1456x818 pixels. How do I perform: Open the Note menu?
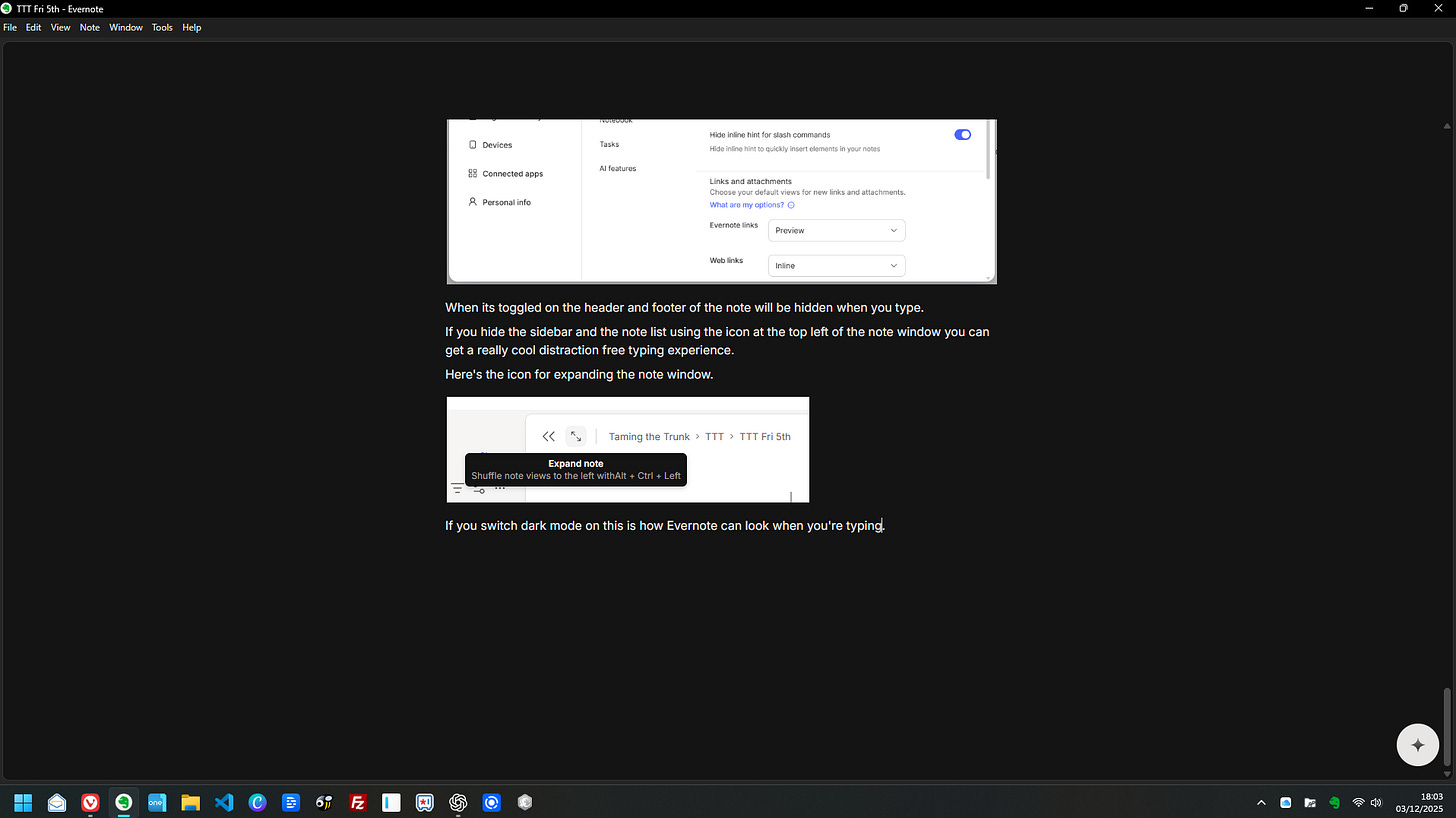[x=90, y=27]
